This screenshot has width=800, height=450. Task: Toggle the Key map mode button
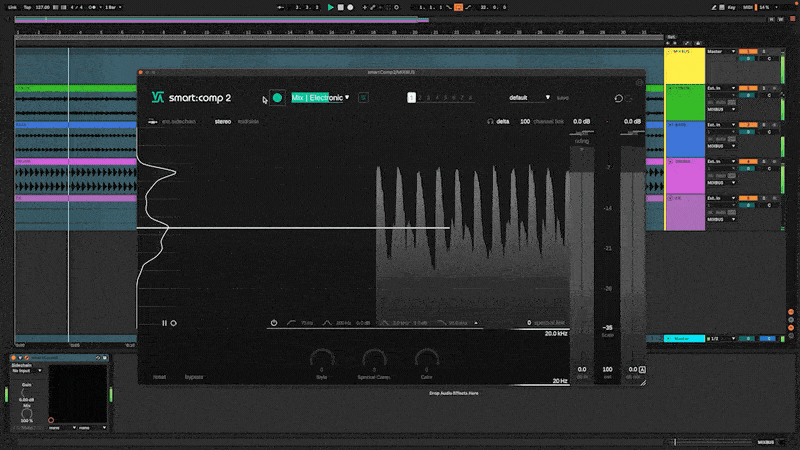(x=731, y=7)
